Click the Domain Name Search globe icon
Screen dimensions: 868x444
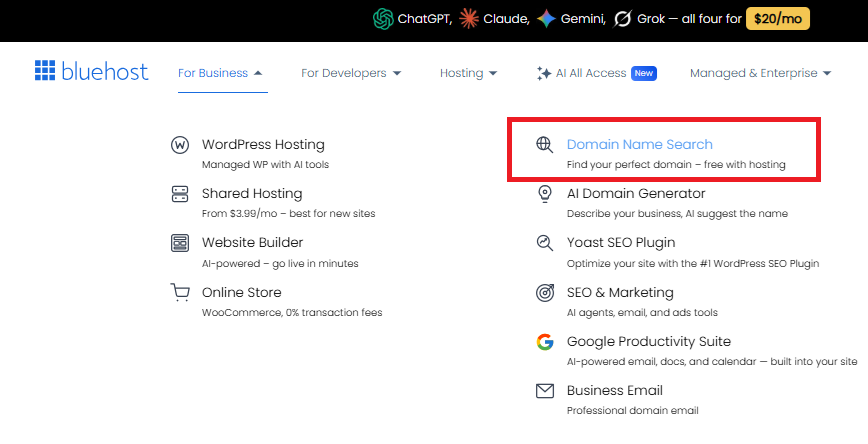[x=545, y=145]
